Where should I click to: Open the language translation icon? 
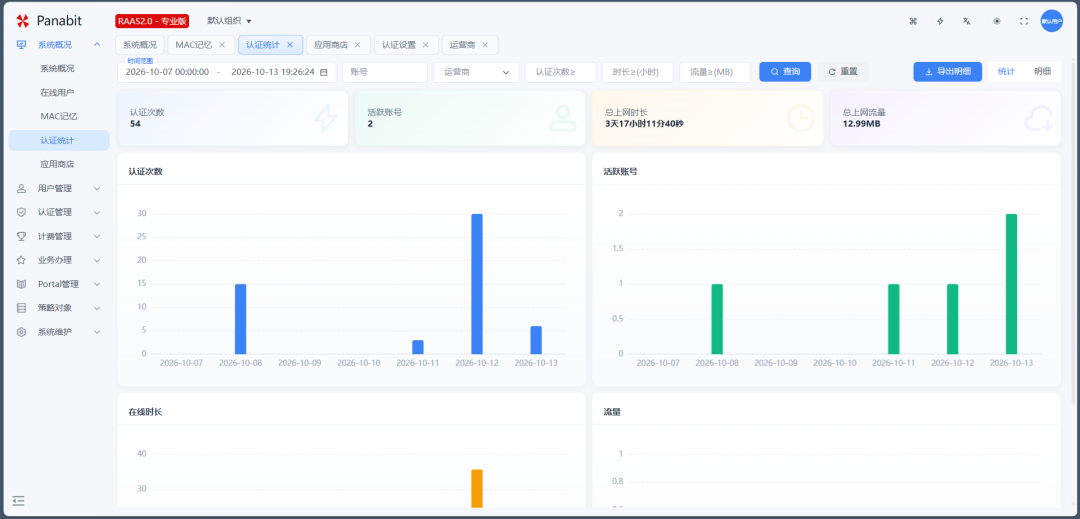coord(967,21)
